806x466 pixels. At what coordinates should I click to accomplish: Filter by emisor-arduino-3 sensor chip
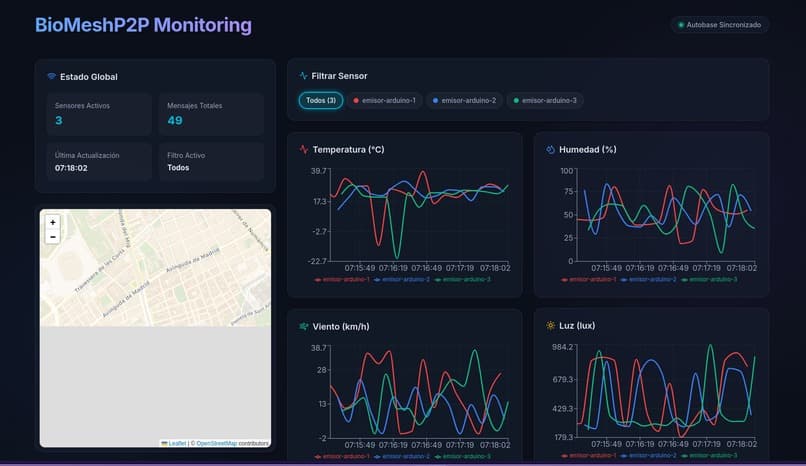tap(545, 100)
